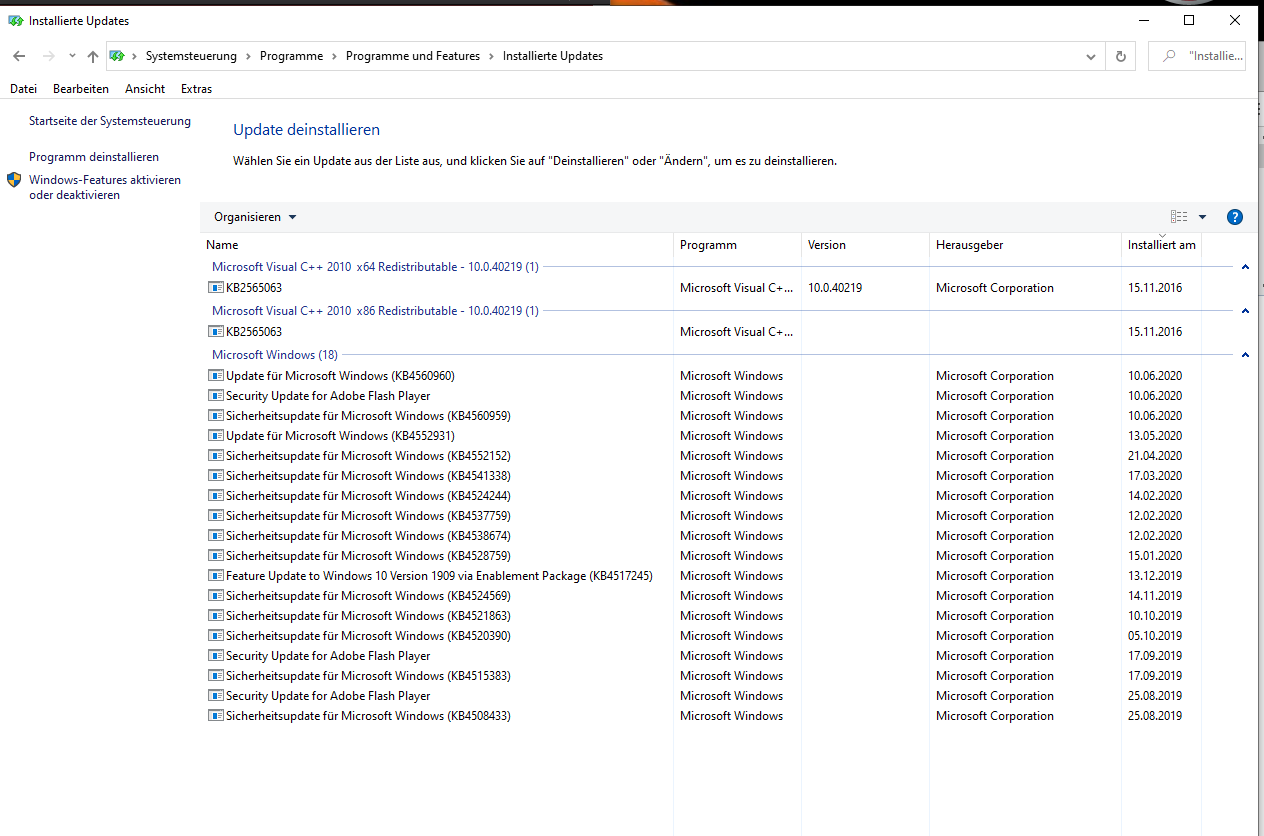Image resolution: width=1264 pixels, height=836 pixels.
Task: Click Systemsteuerung in the breadcrumb
Action: [x=191, y=56]
